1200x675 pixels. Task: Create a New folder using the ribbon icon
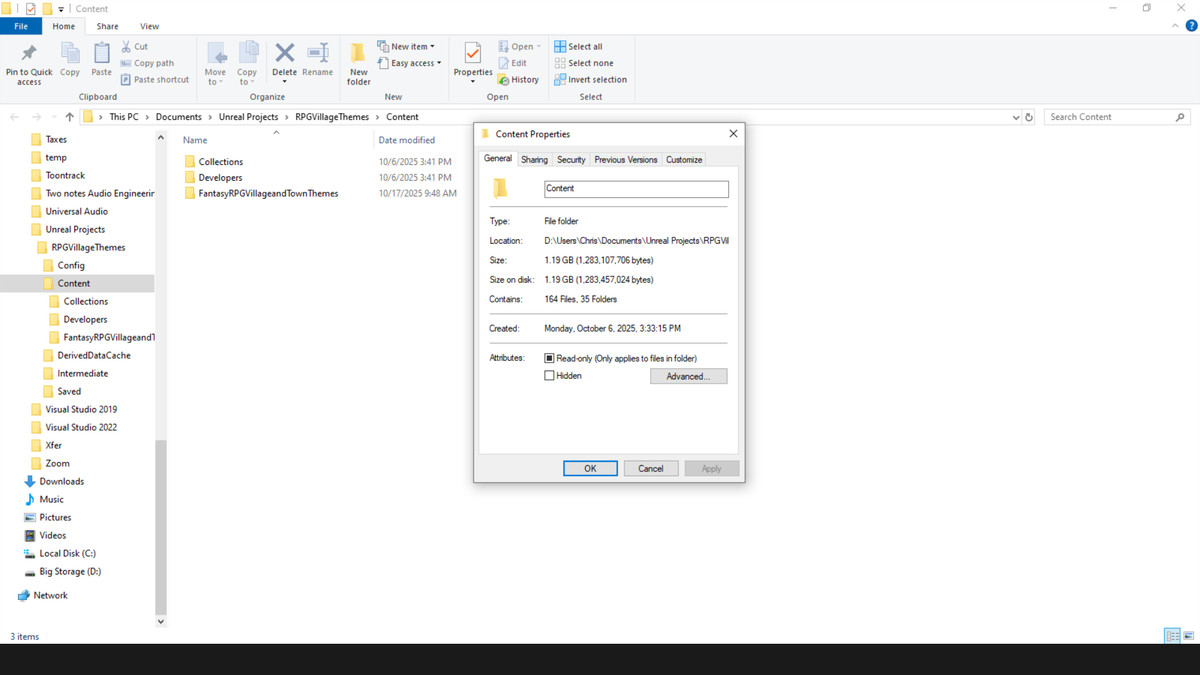(x=358, y=60)
